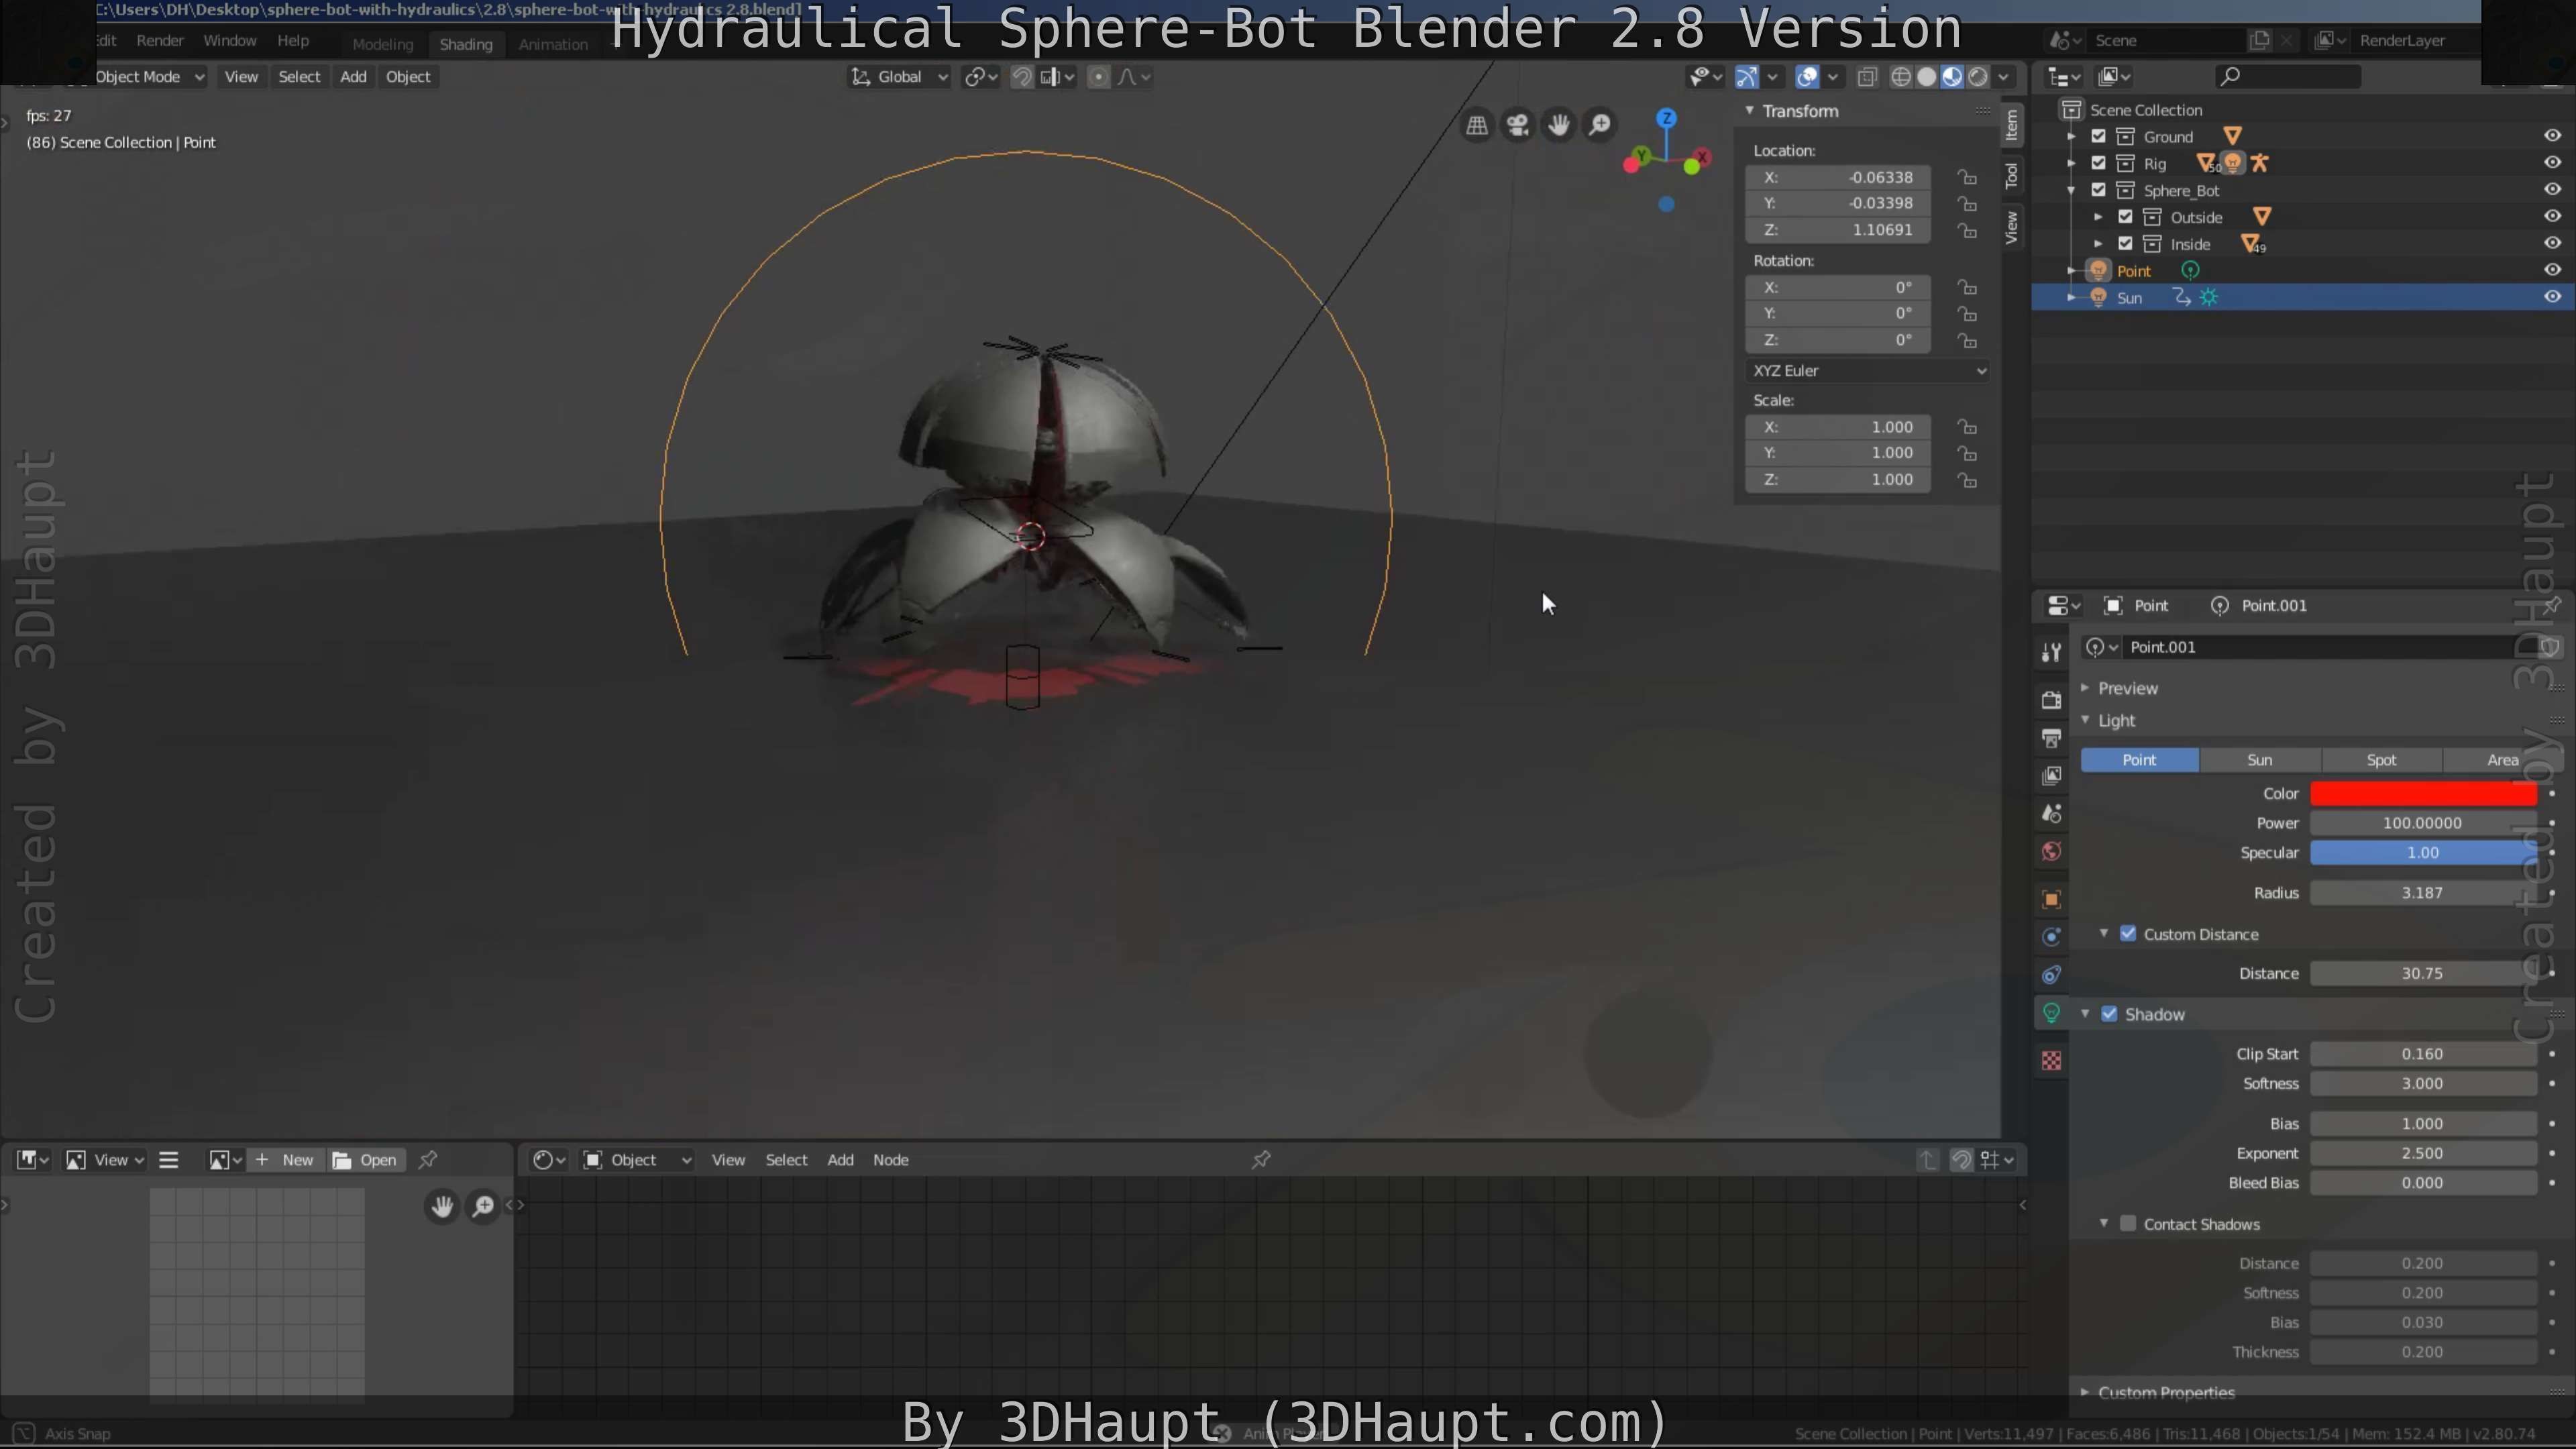Toggle snapping magnet icon

(x=1022, y=77)
